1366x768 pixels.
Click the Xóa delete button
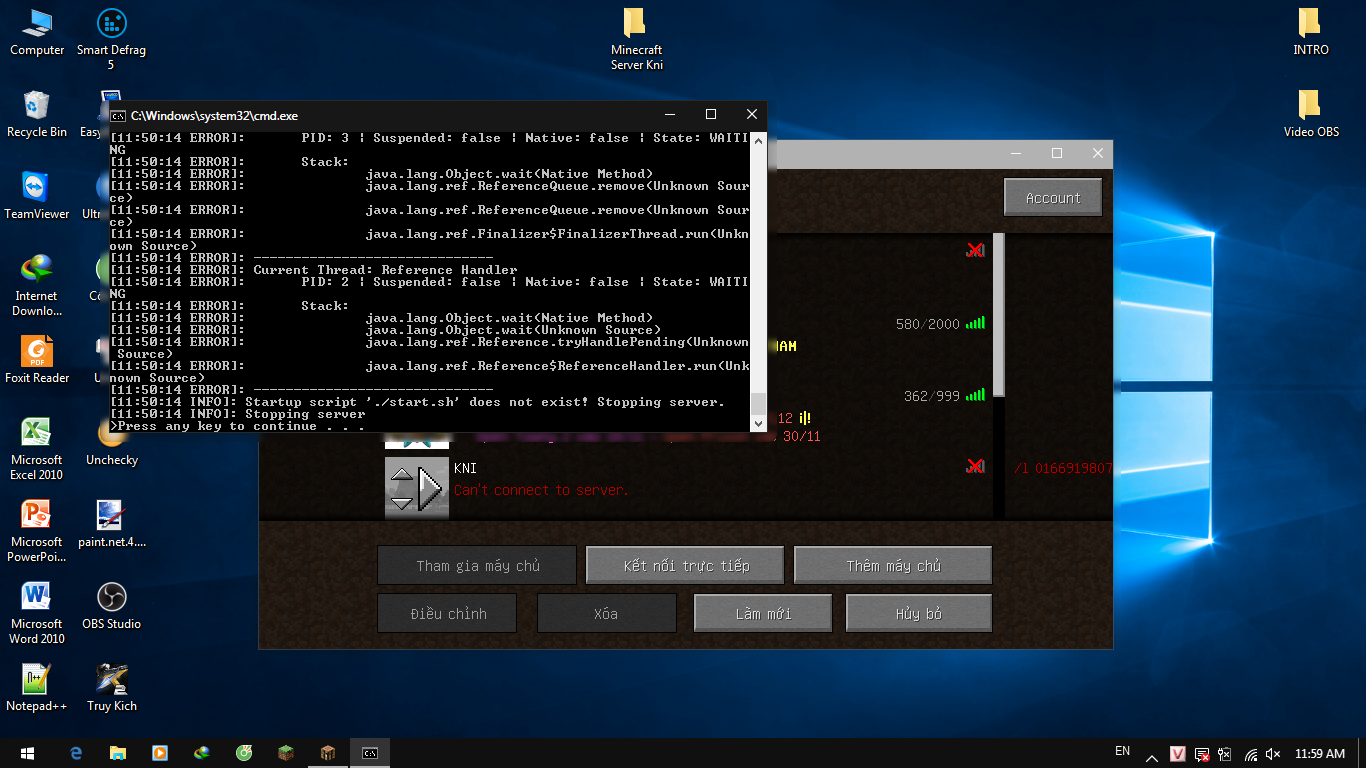click(606, 614)
